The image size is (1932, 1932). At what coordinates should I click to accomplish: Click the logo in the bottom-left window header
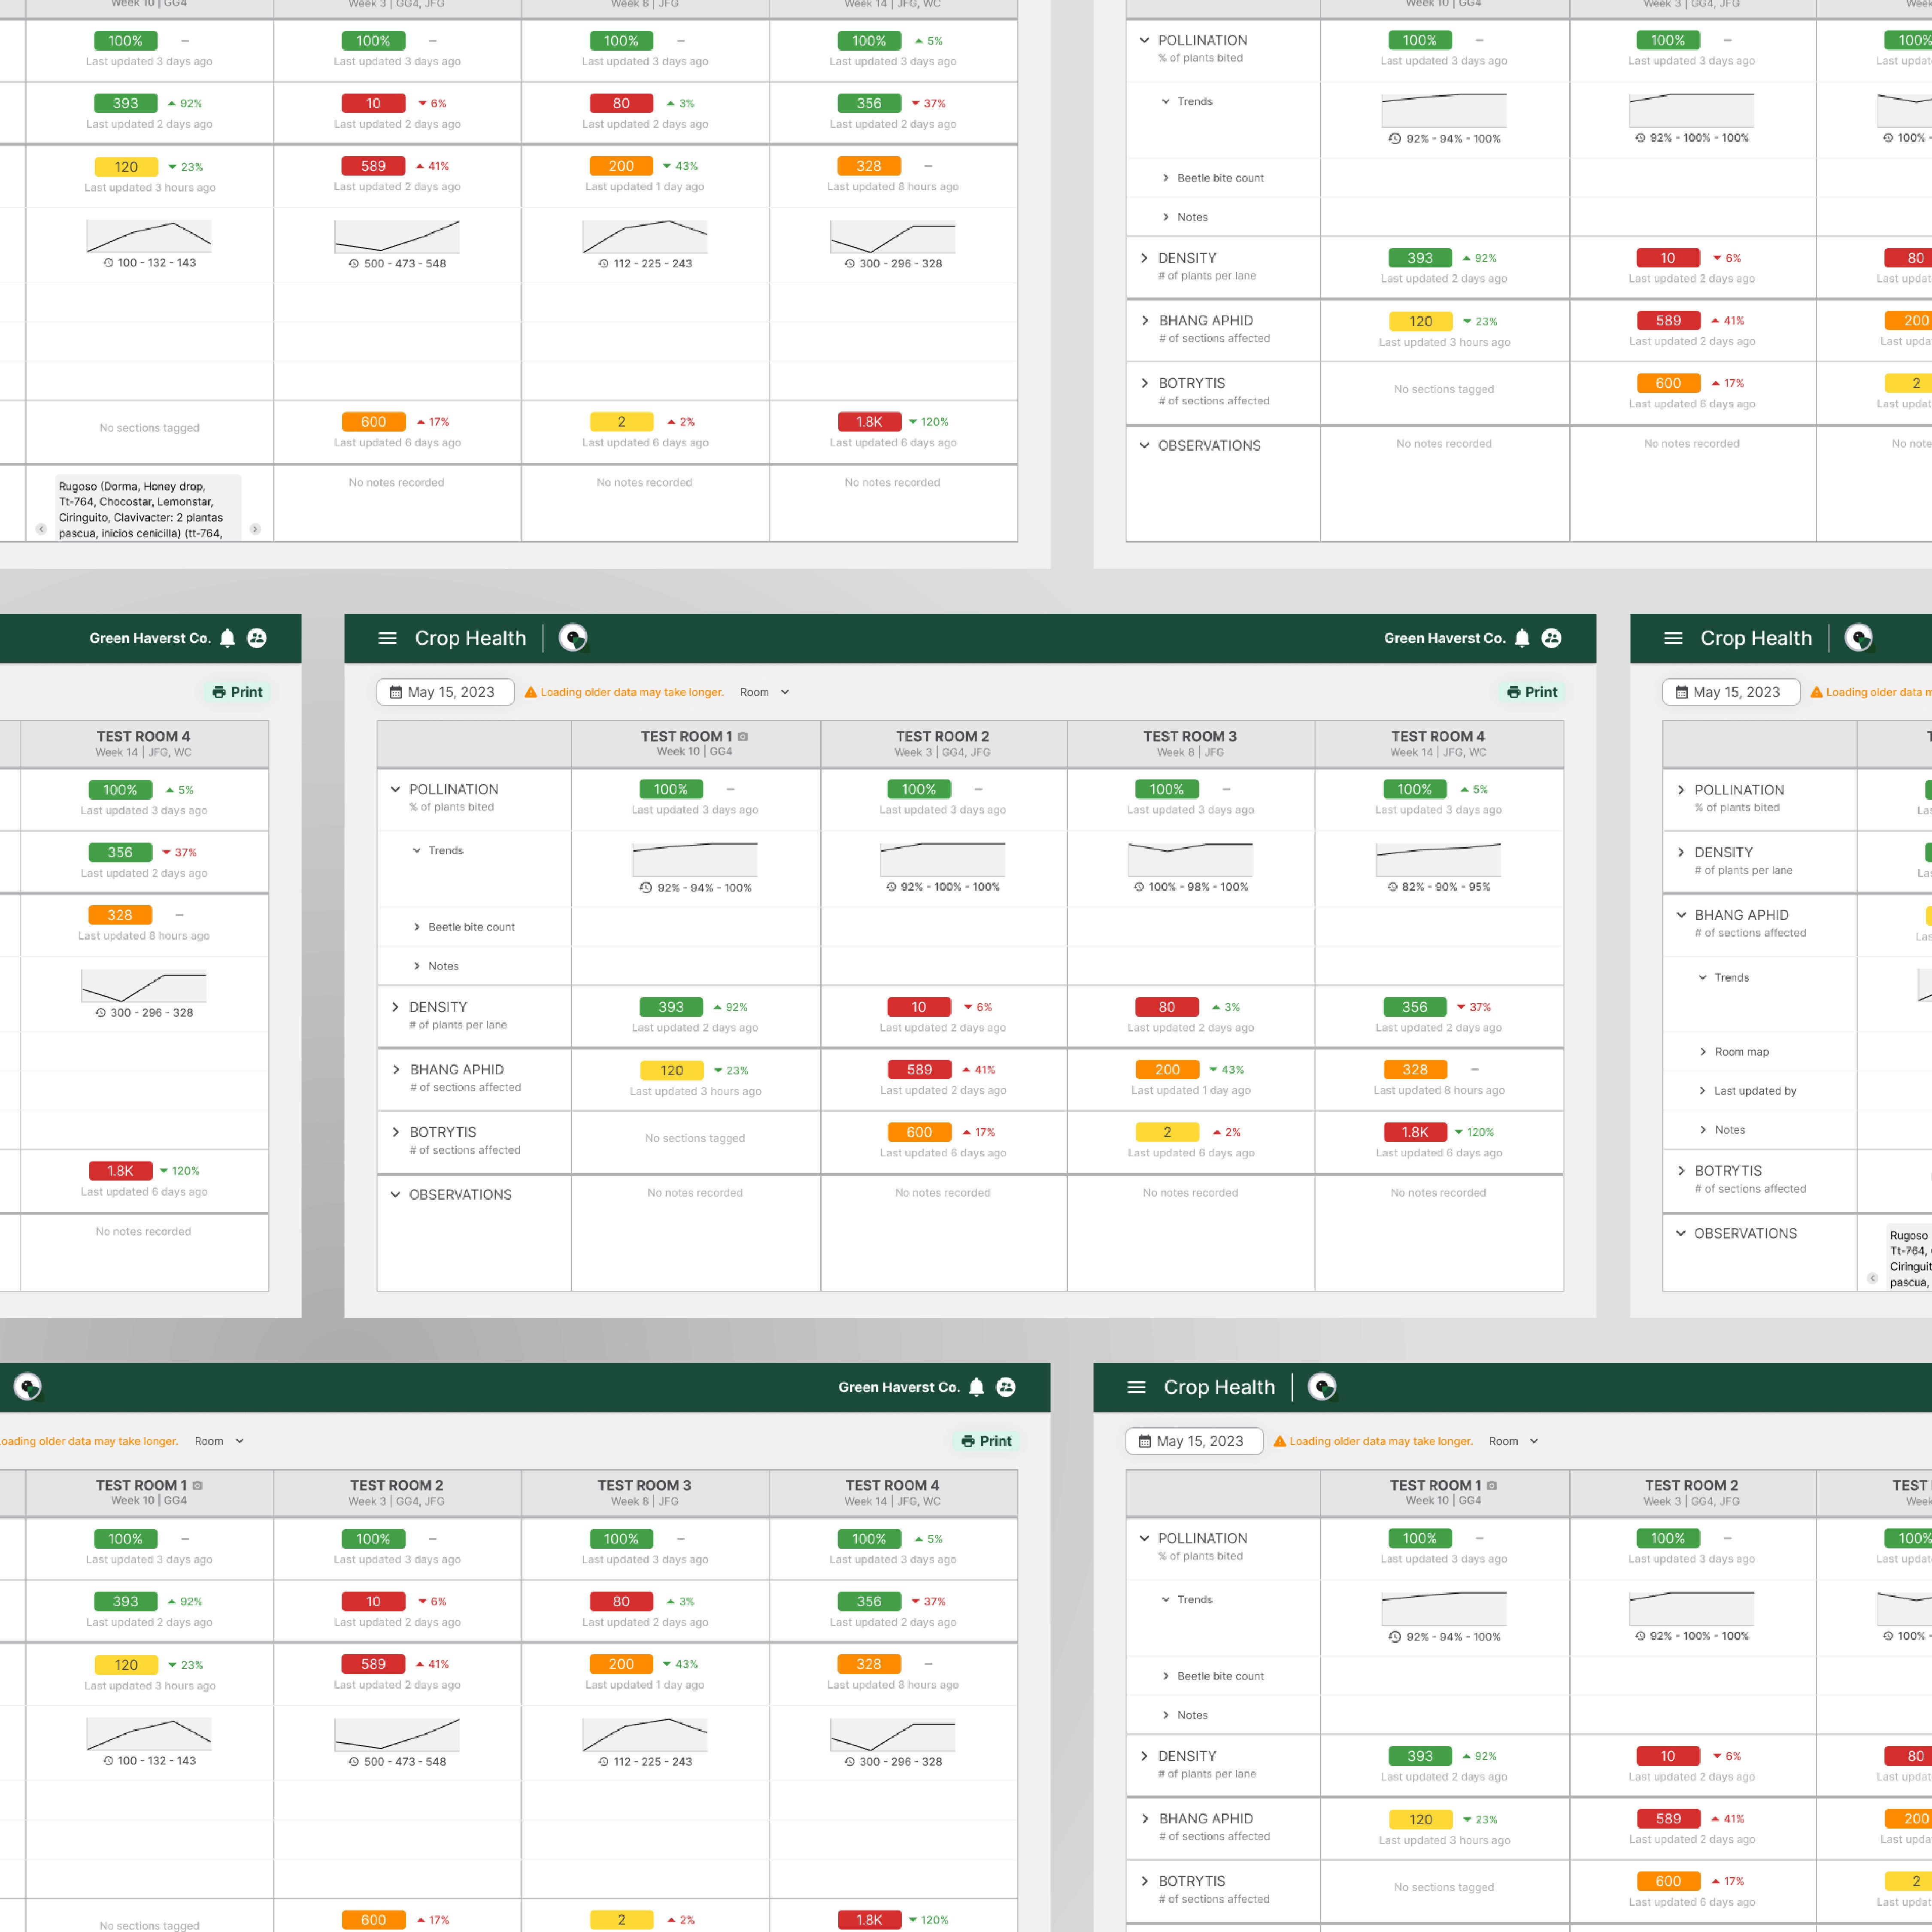click(28, 1387)
